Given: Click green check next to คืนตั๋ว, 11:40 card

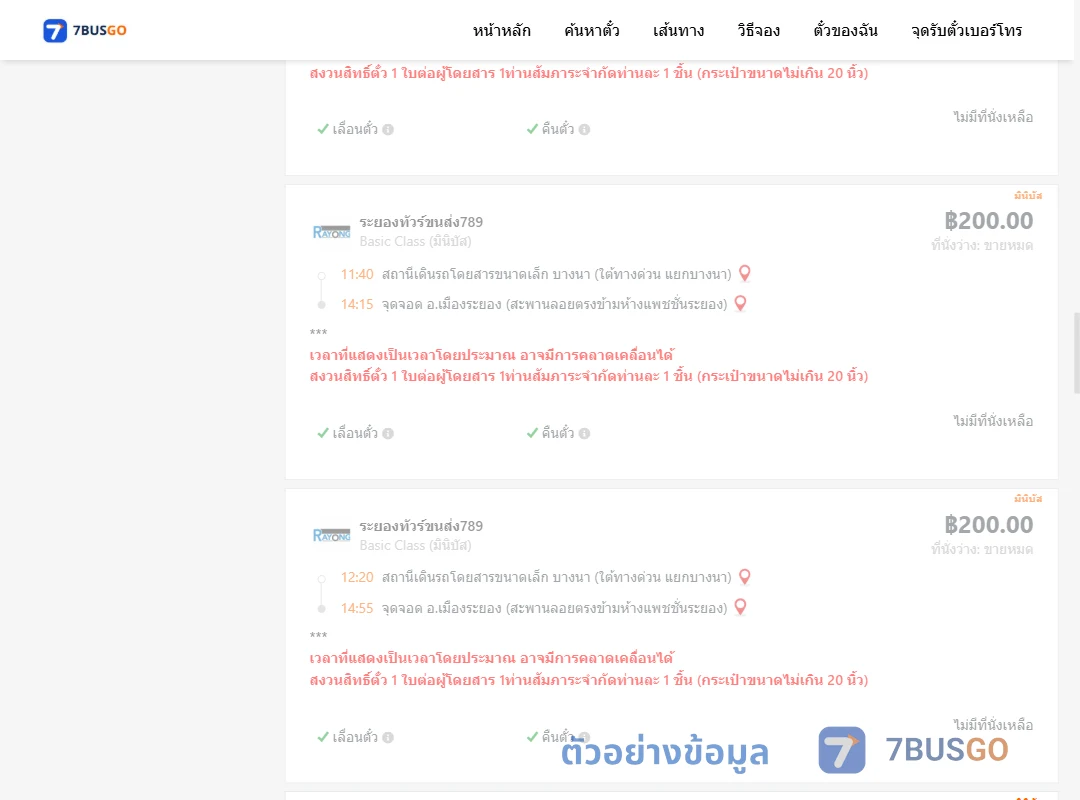Looking at the screenshot, I should coord(532,433).
